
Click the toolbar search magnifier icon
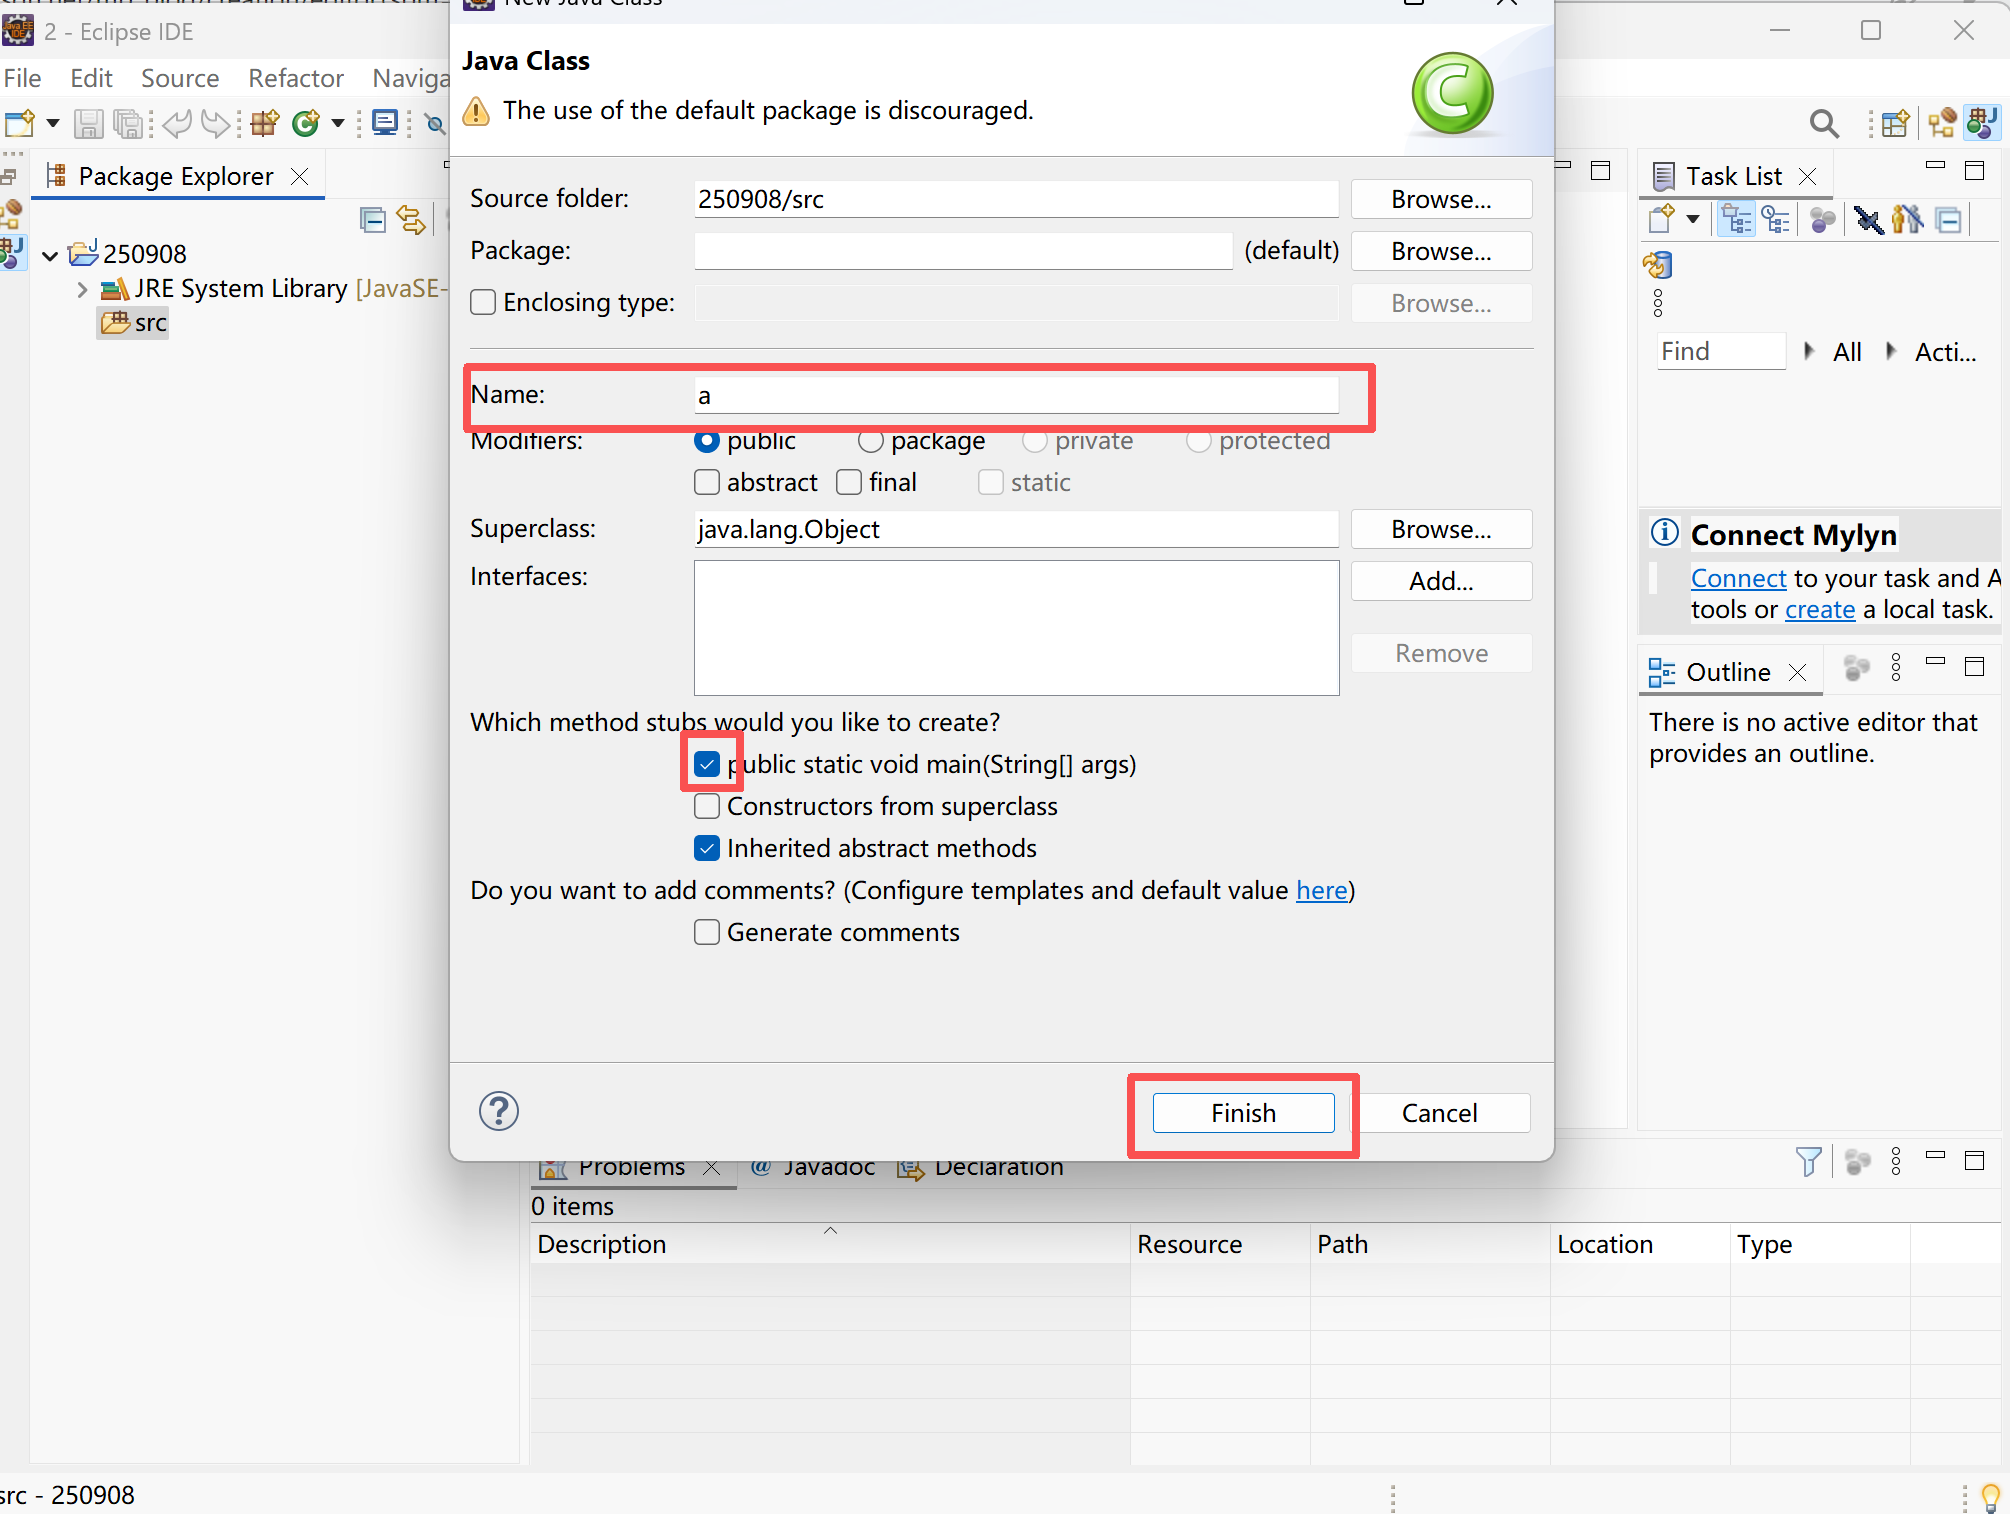1823,123
